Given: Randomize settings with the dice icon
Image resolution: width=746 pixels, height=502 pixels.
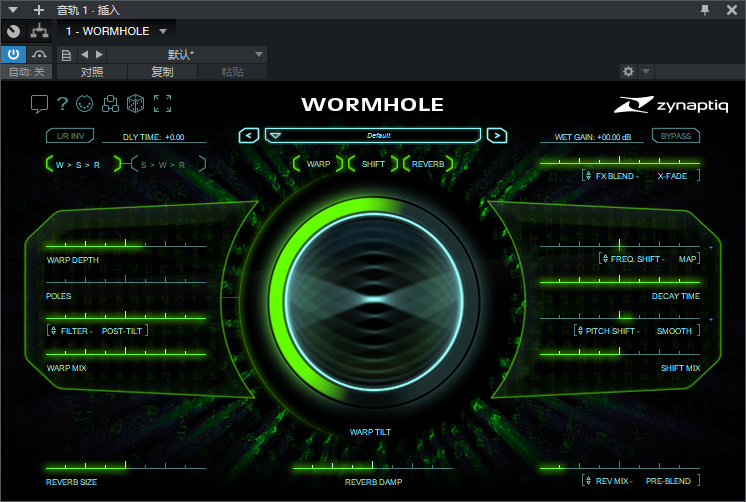Looking at the screenshot, I should tap(136, 103).
